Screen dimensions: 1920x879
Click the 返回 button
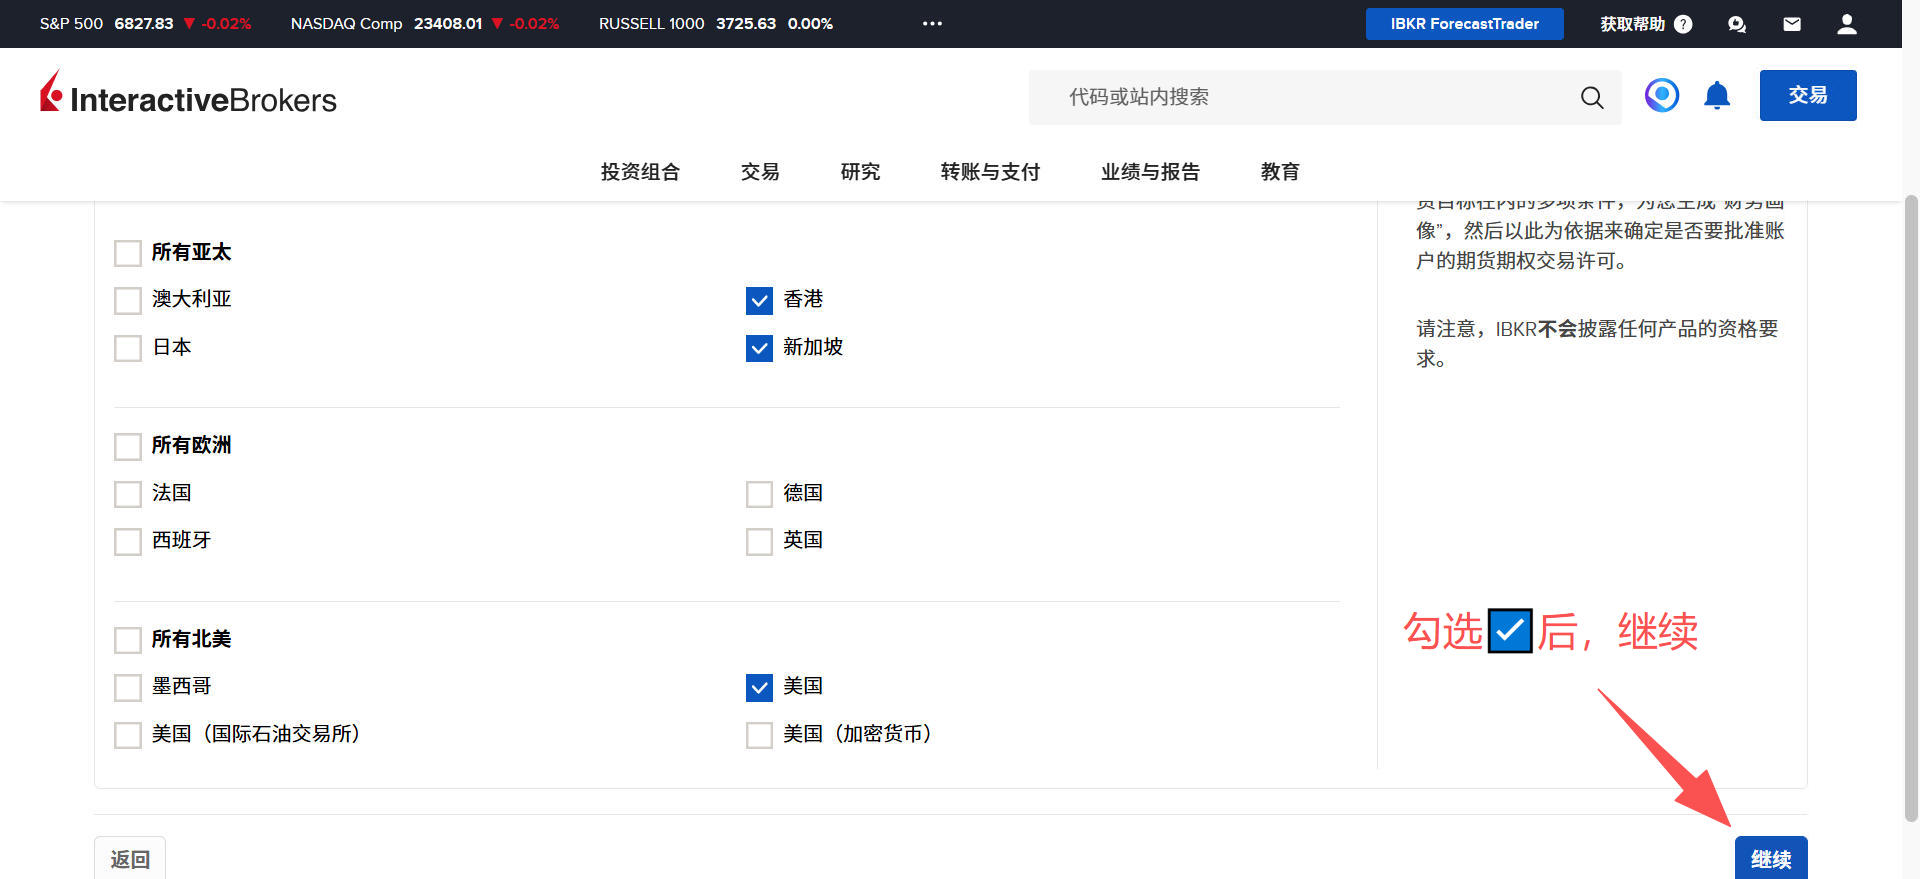point(130,859)
